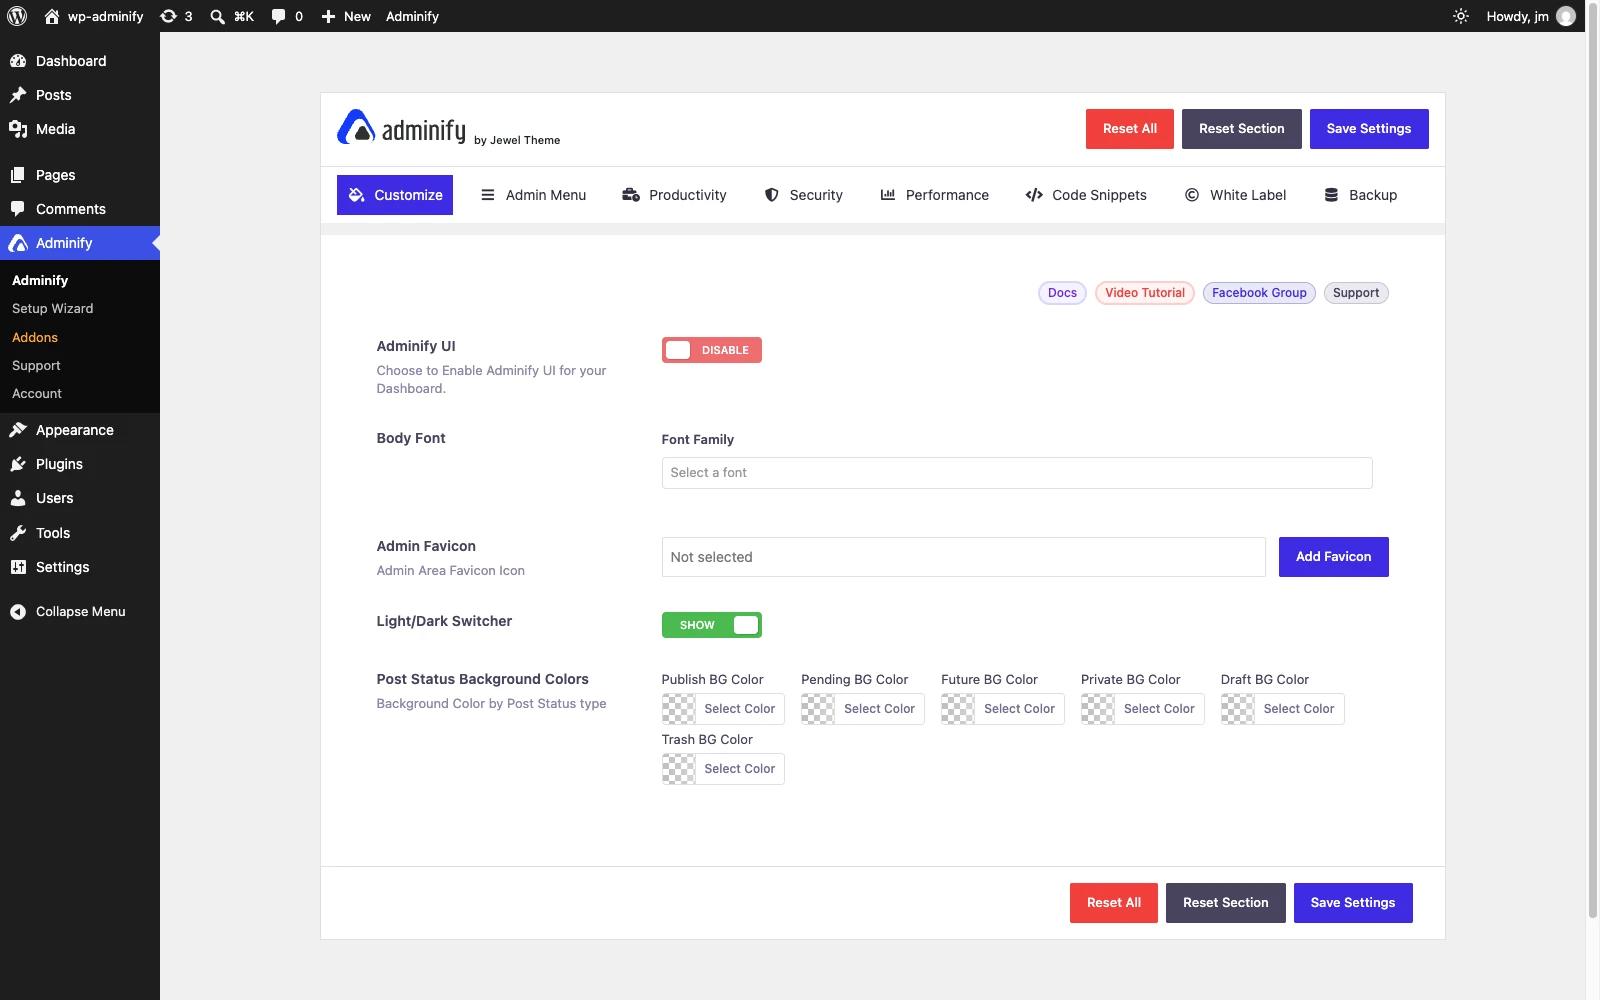Click the Posts pin icon
Image resolution: width=1600 pixels, height=1000 pixels.
tap(18, 95)
